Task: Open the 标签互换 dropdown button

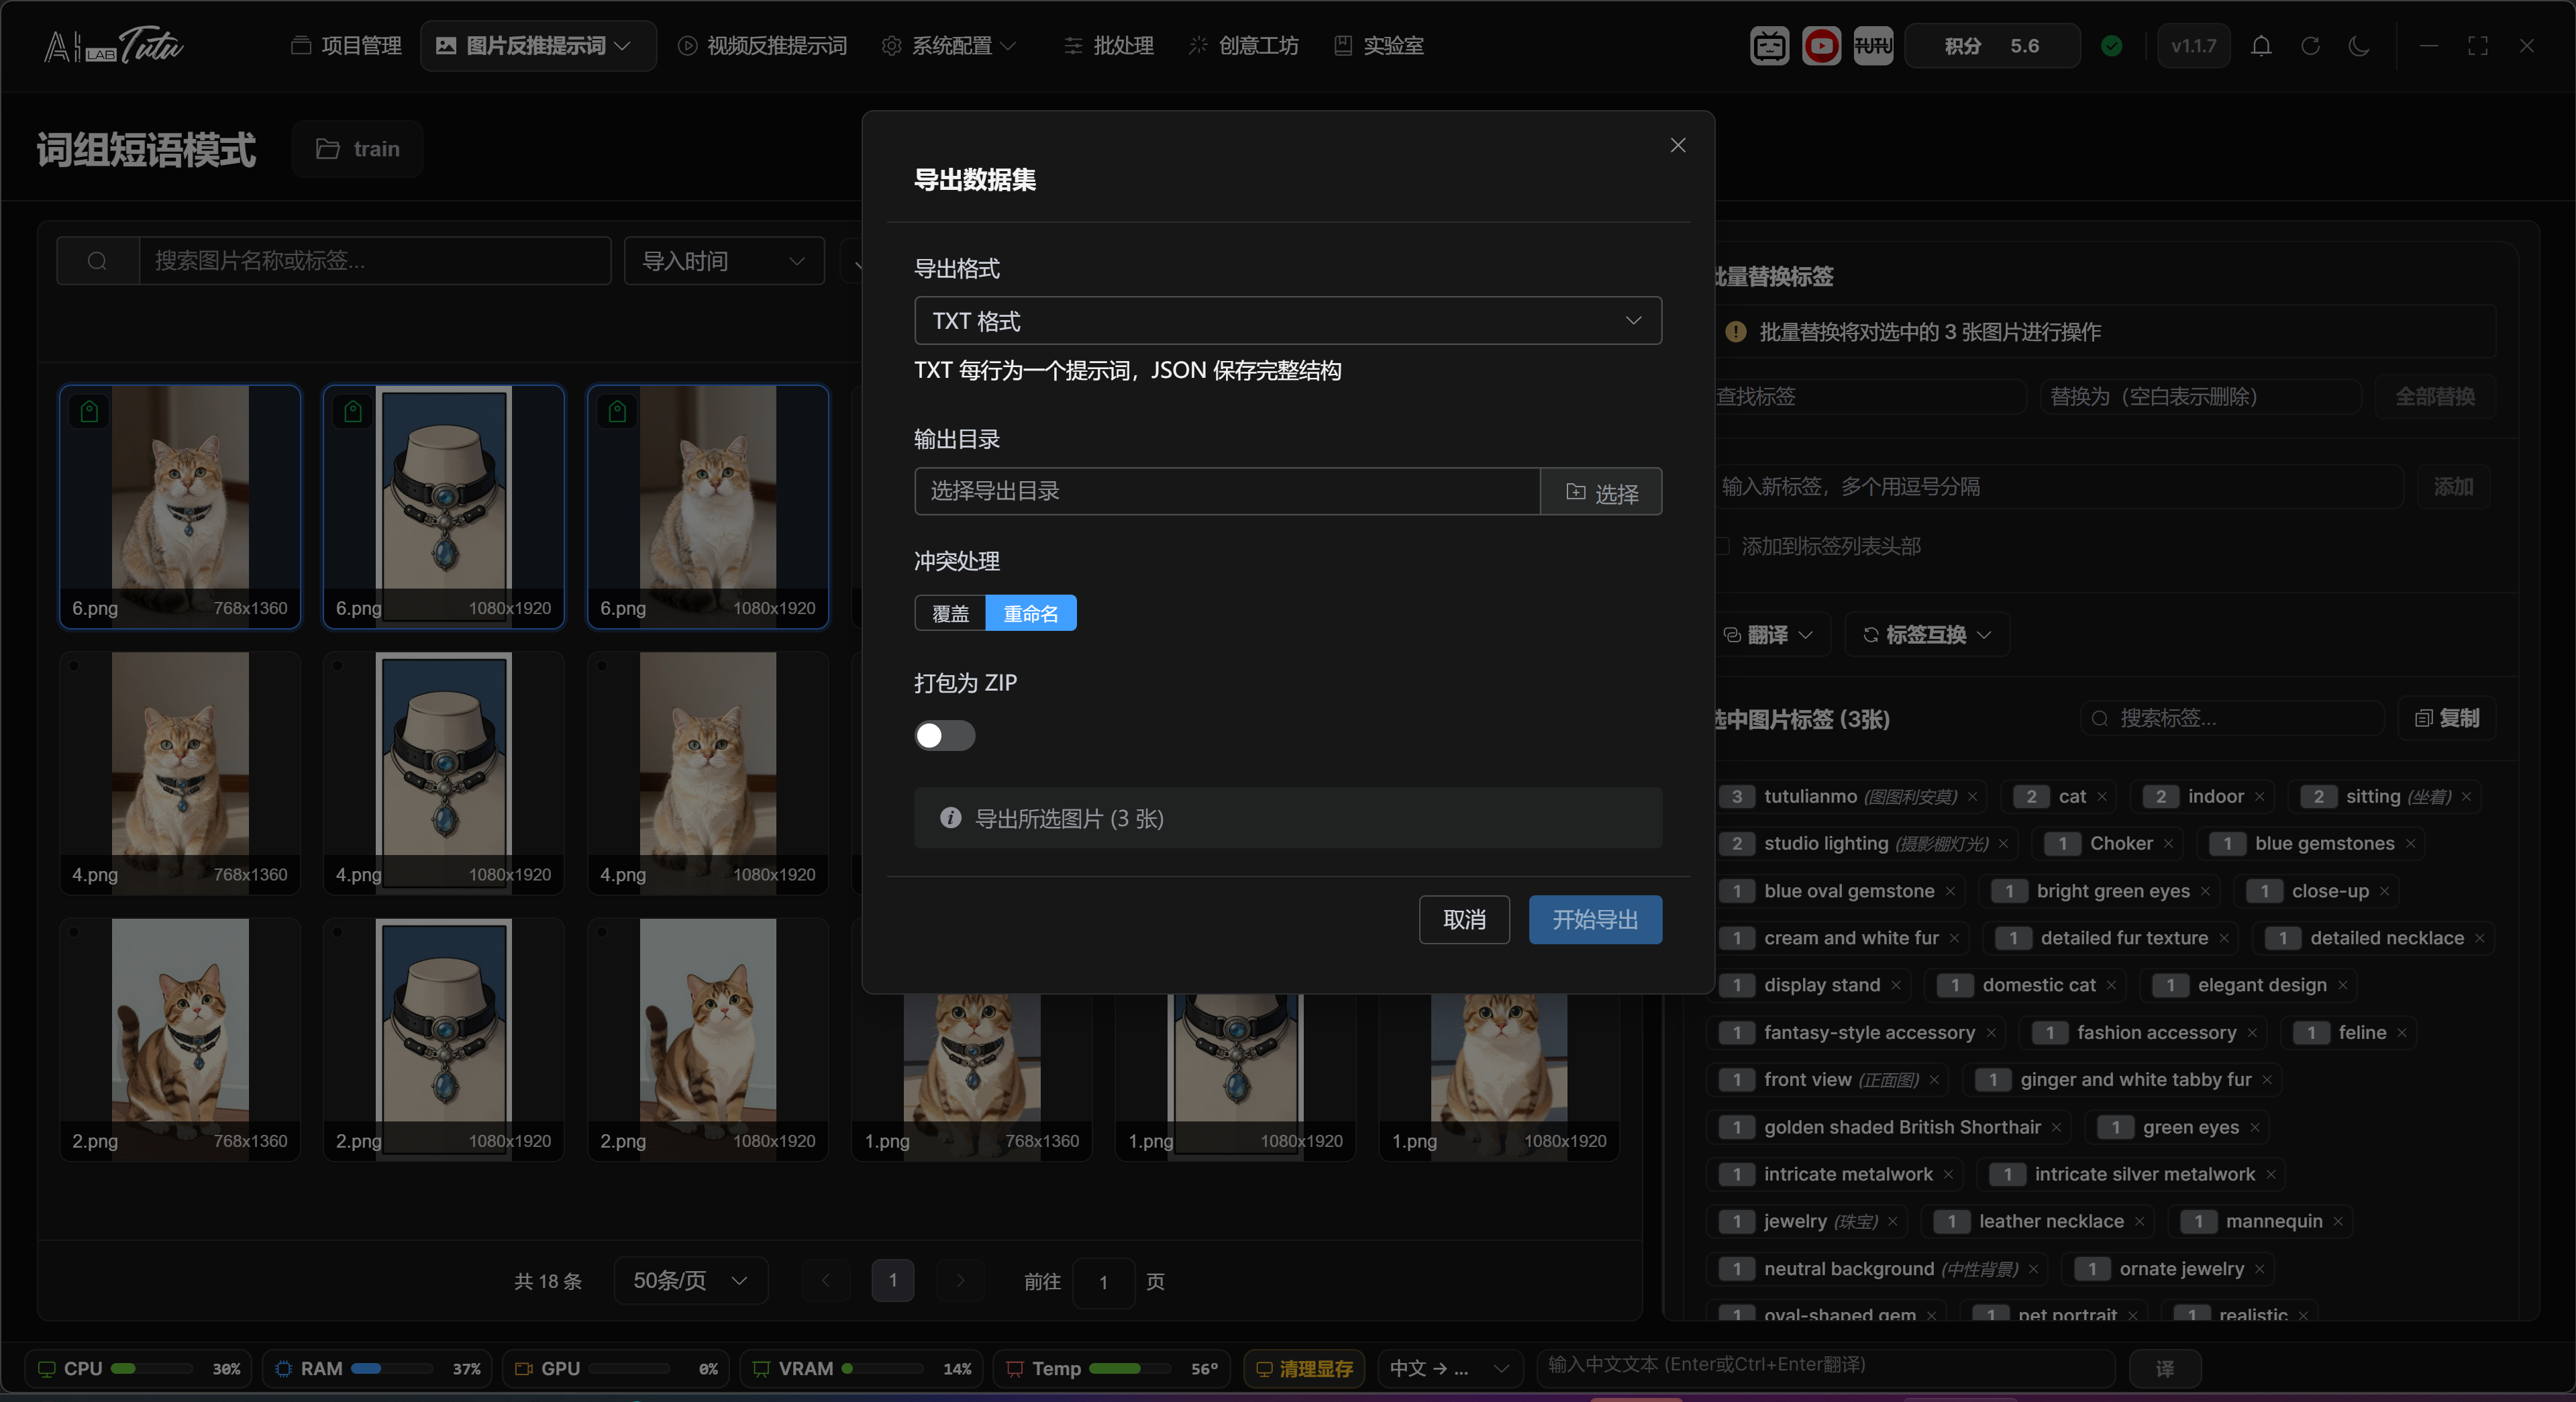Action: [1927, 635]
